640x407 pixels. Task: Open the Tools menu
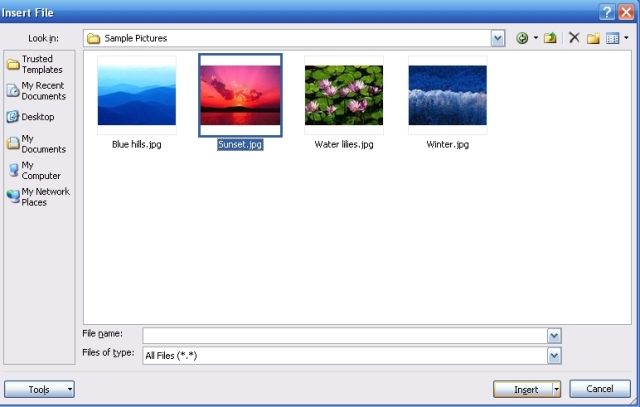pos(39,389)
